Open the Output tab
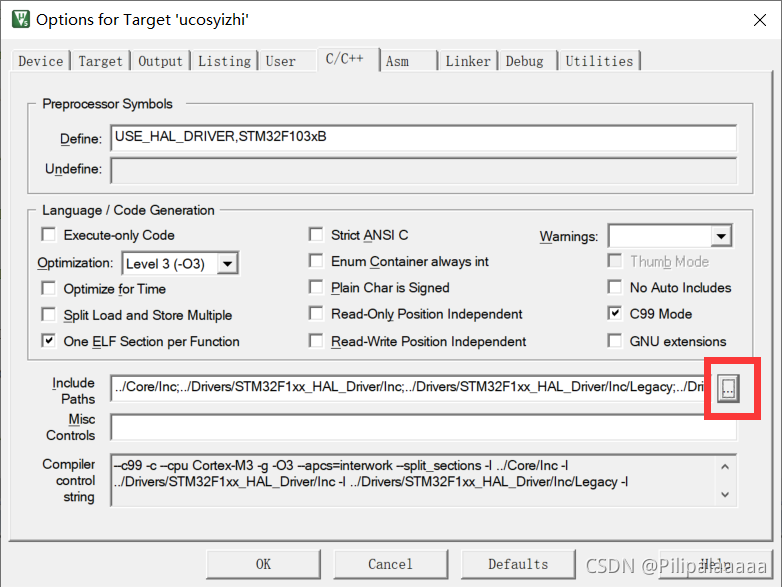The width and height of the screenshot is (782, 587). [160, 61]
